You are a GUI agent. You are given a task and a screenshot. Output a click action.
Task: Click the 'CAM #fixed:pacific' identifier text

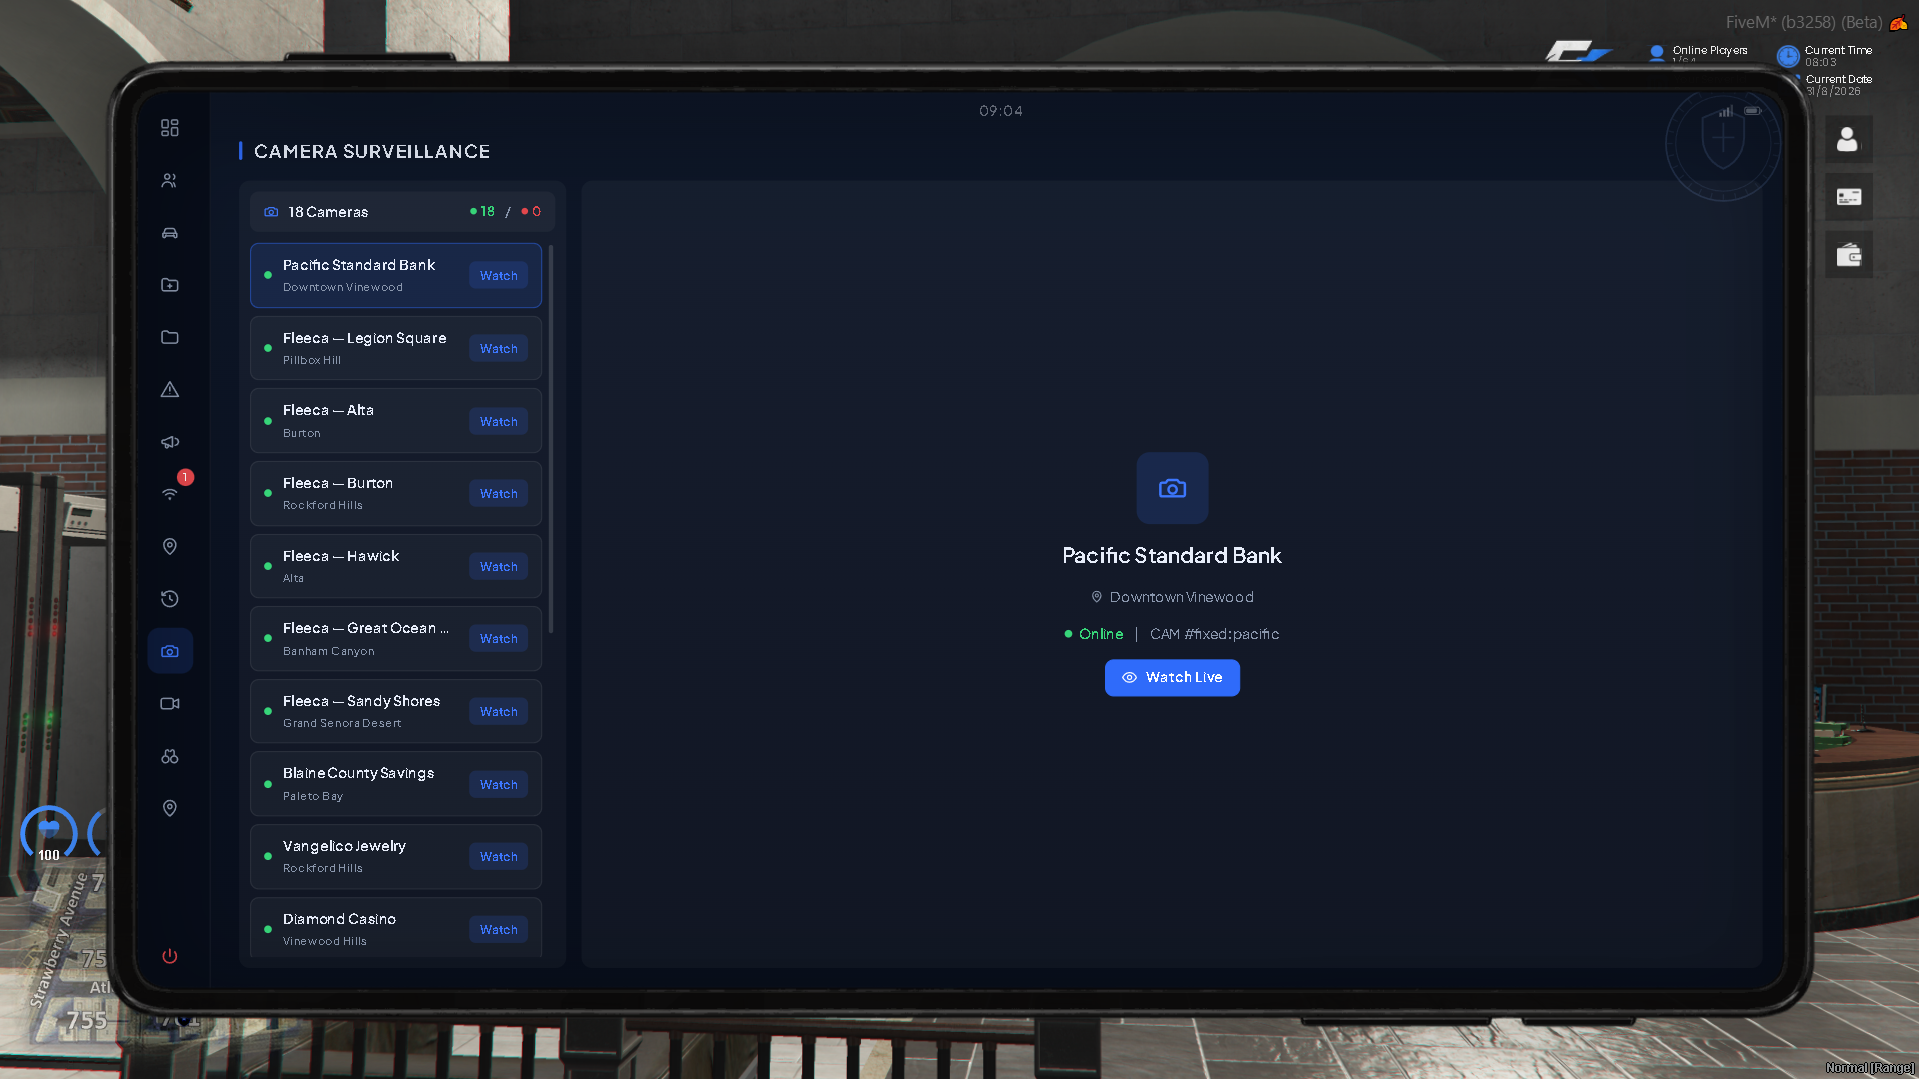click(x=1215, y=634)
